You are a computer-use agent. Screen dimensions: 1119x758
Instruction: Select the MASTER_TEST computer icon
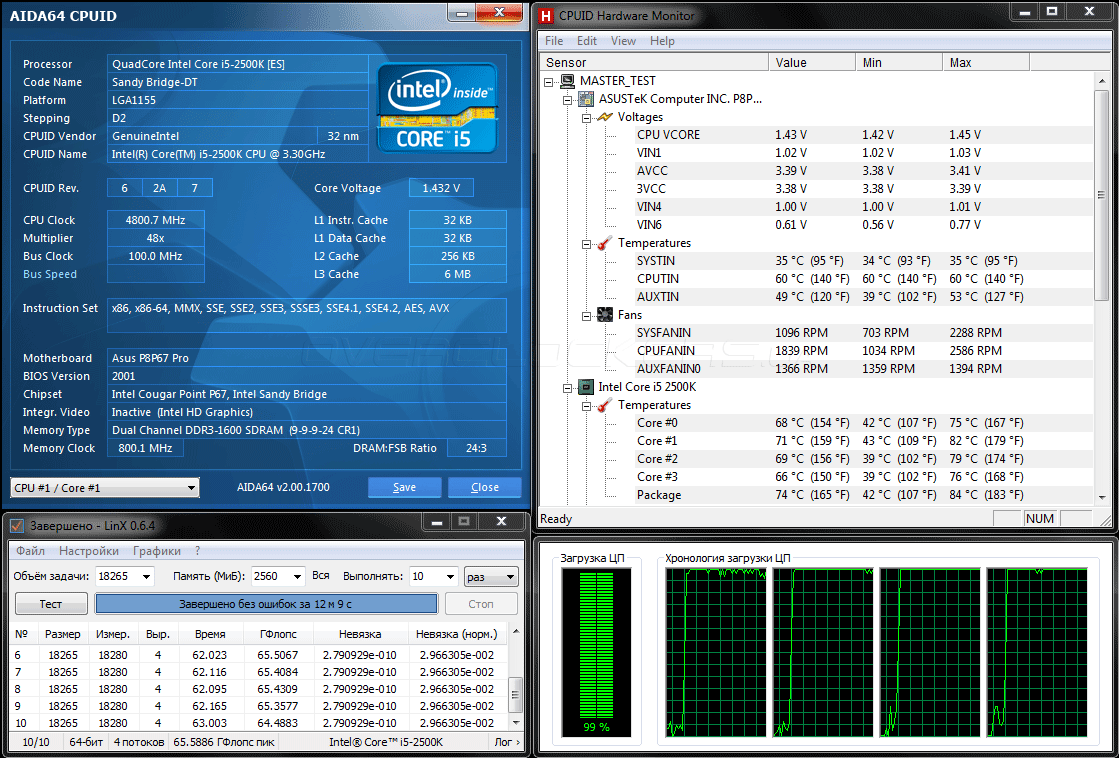tap(568, 81)
